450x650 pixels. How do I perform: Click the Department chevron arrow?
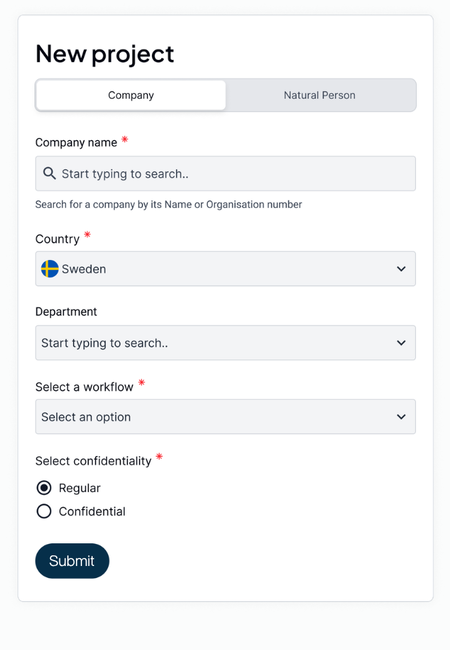coord(401,343)
